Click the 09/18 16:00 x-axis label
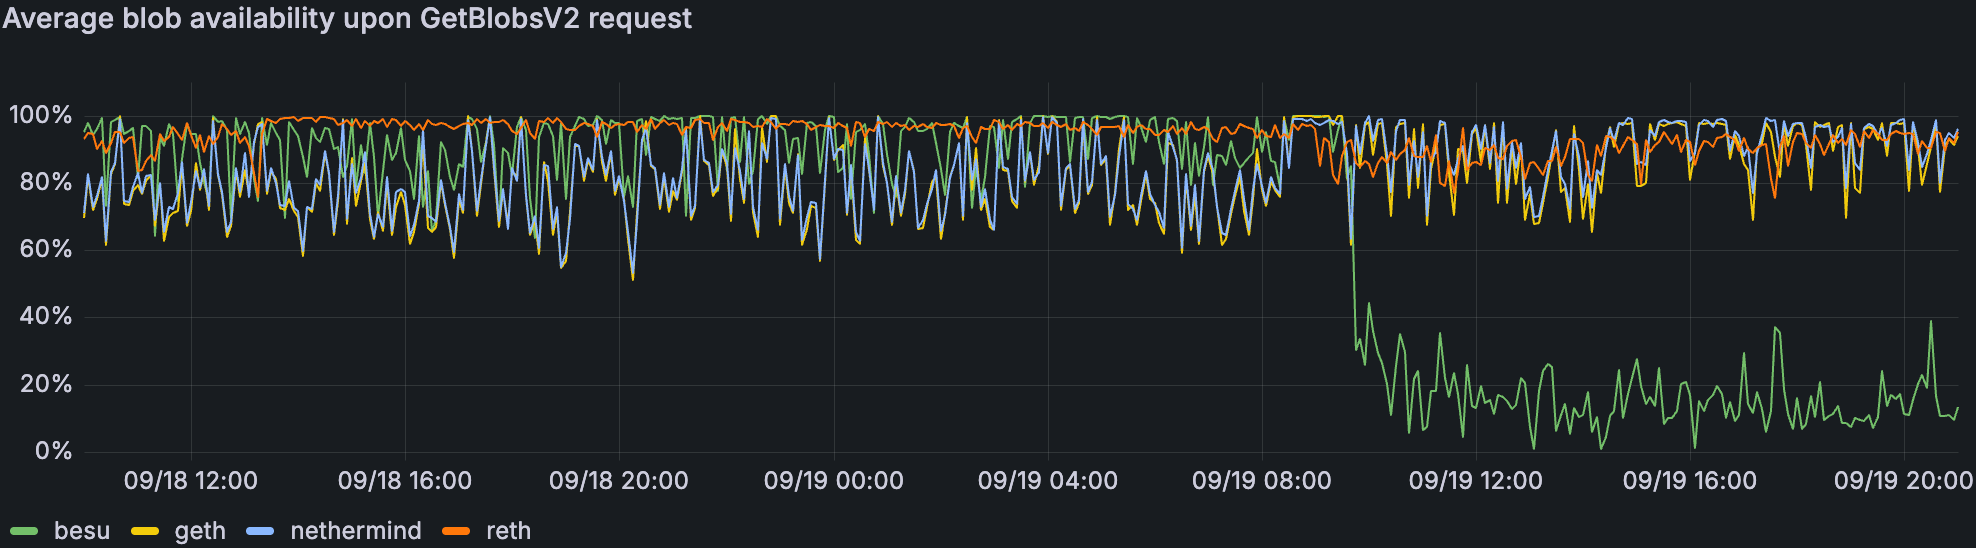 coord(405,481)
